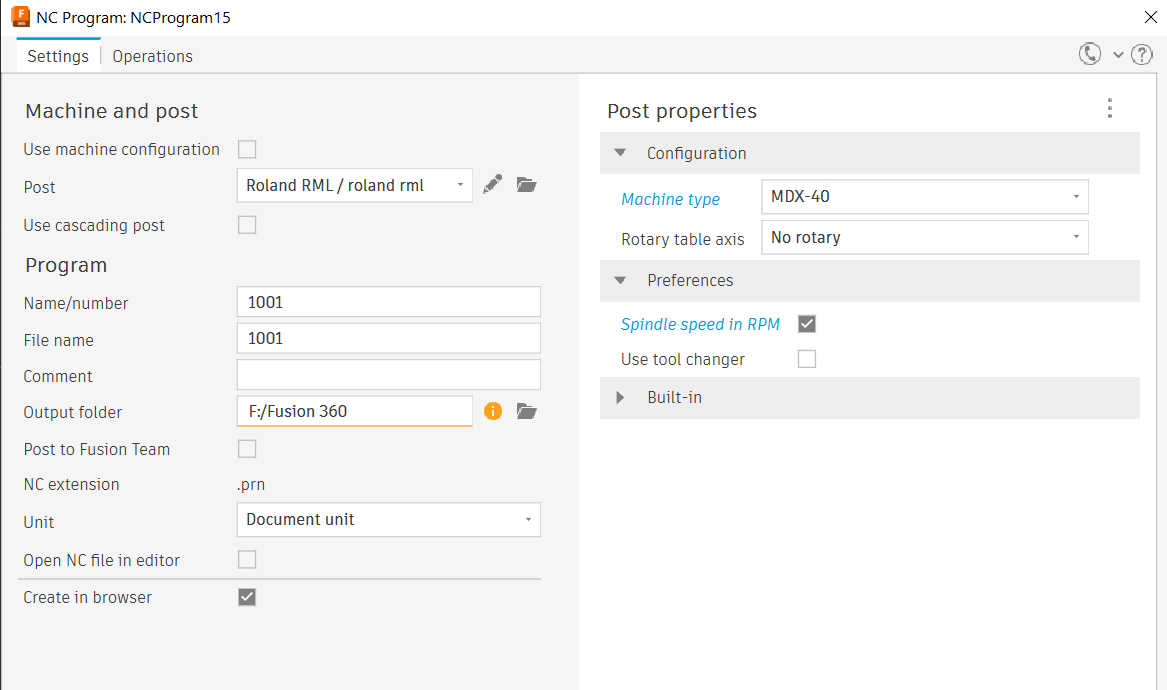Open the folder icon beside Post dropdown
Image resolution: width=1167 pixels, height=690 pixels.
527,184
